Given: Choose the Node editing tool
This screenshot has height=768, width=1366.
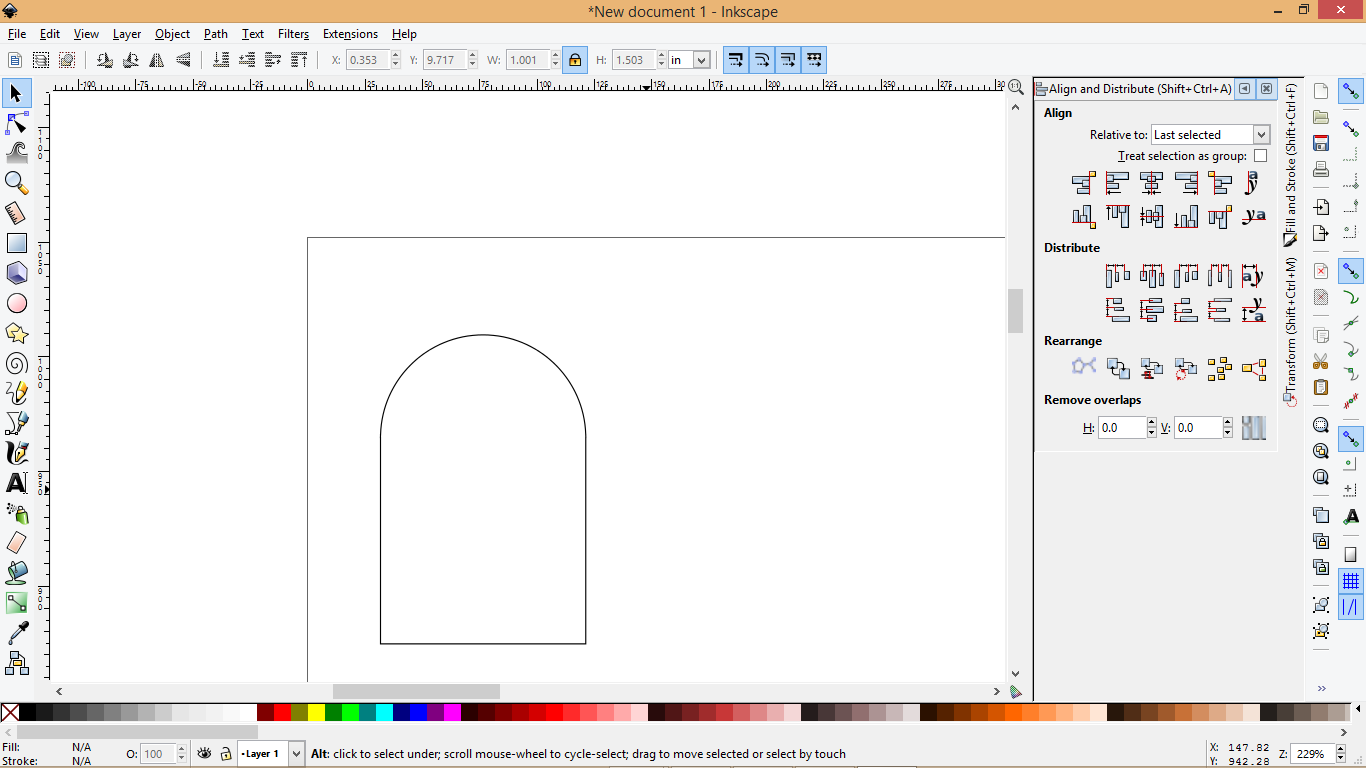Looking at the screenshot, I should (x=16, y=122).
